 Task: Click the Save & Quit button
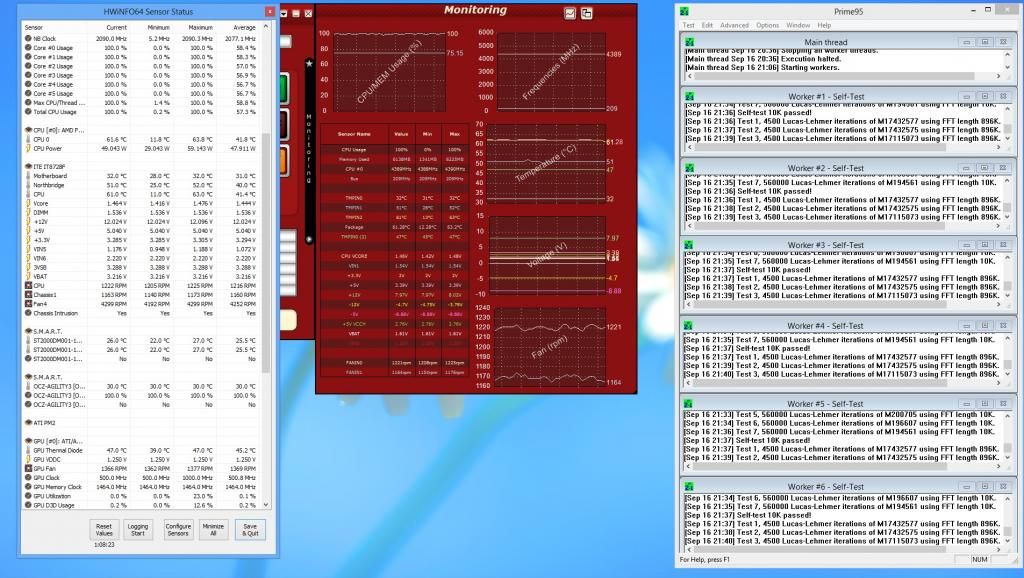[x=250, y=529]
